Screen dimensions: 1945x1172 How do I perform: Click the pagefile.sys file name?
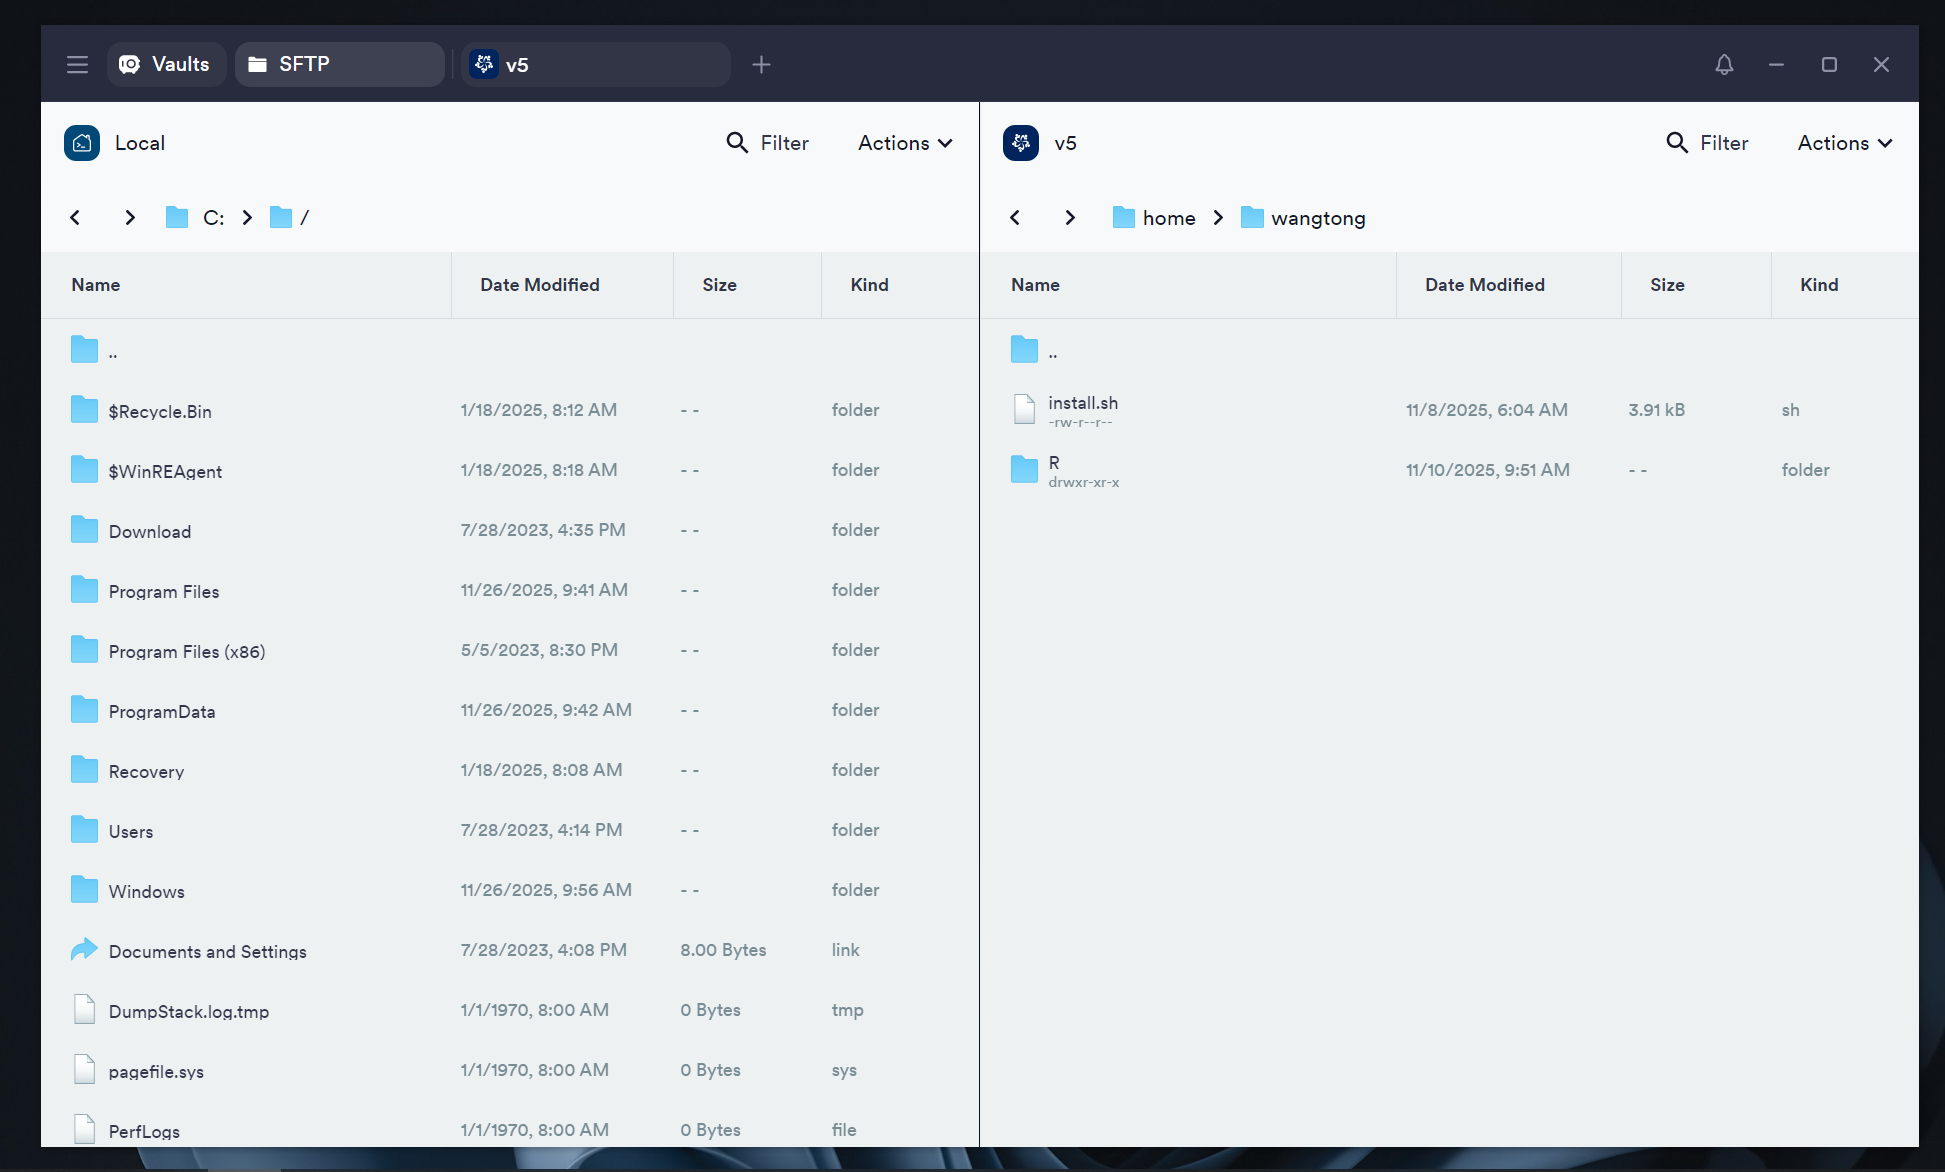pyautogui.click(x=156, y=1072)
